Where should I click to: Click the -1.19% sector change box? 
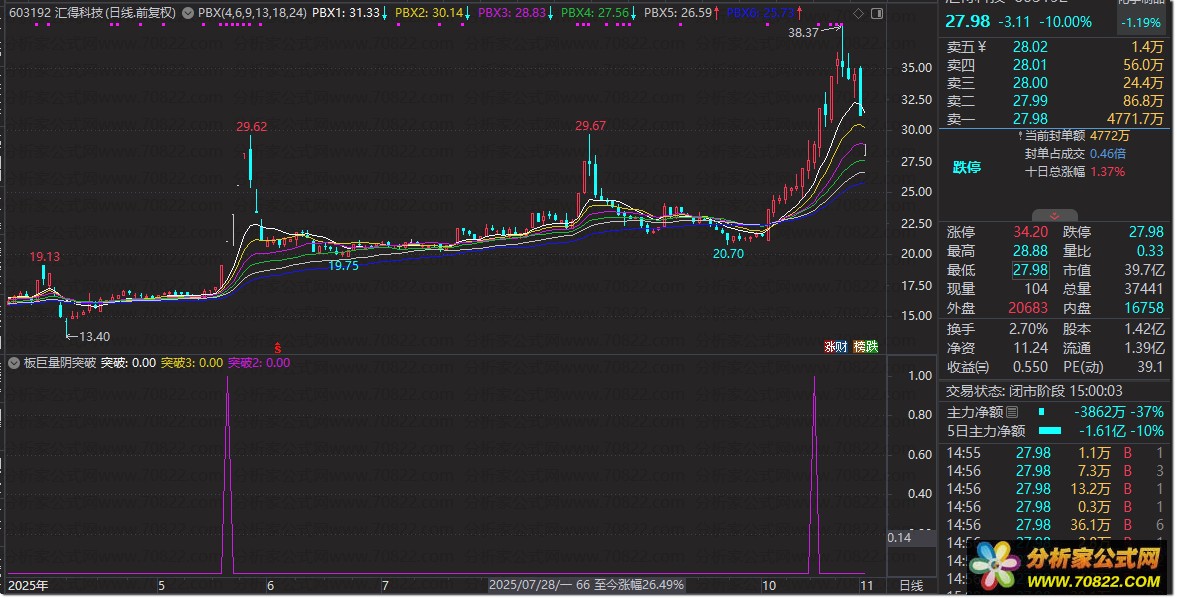pyautogui.click(x=1141, y=23)
